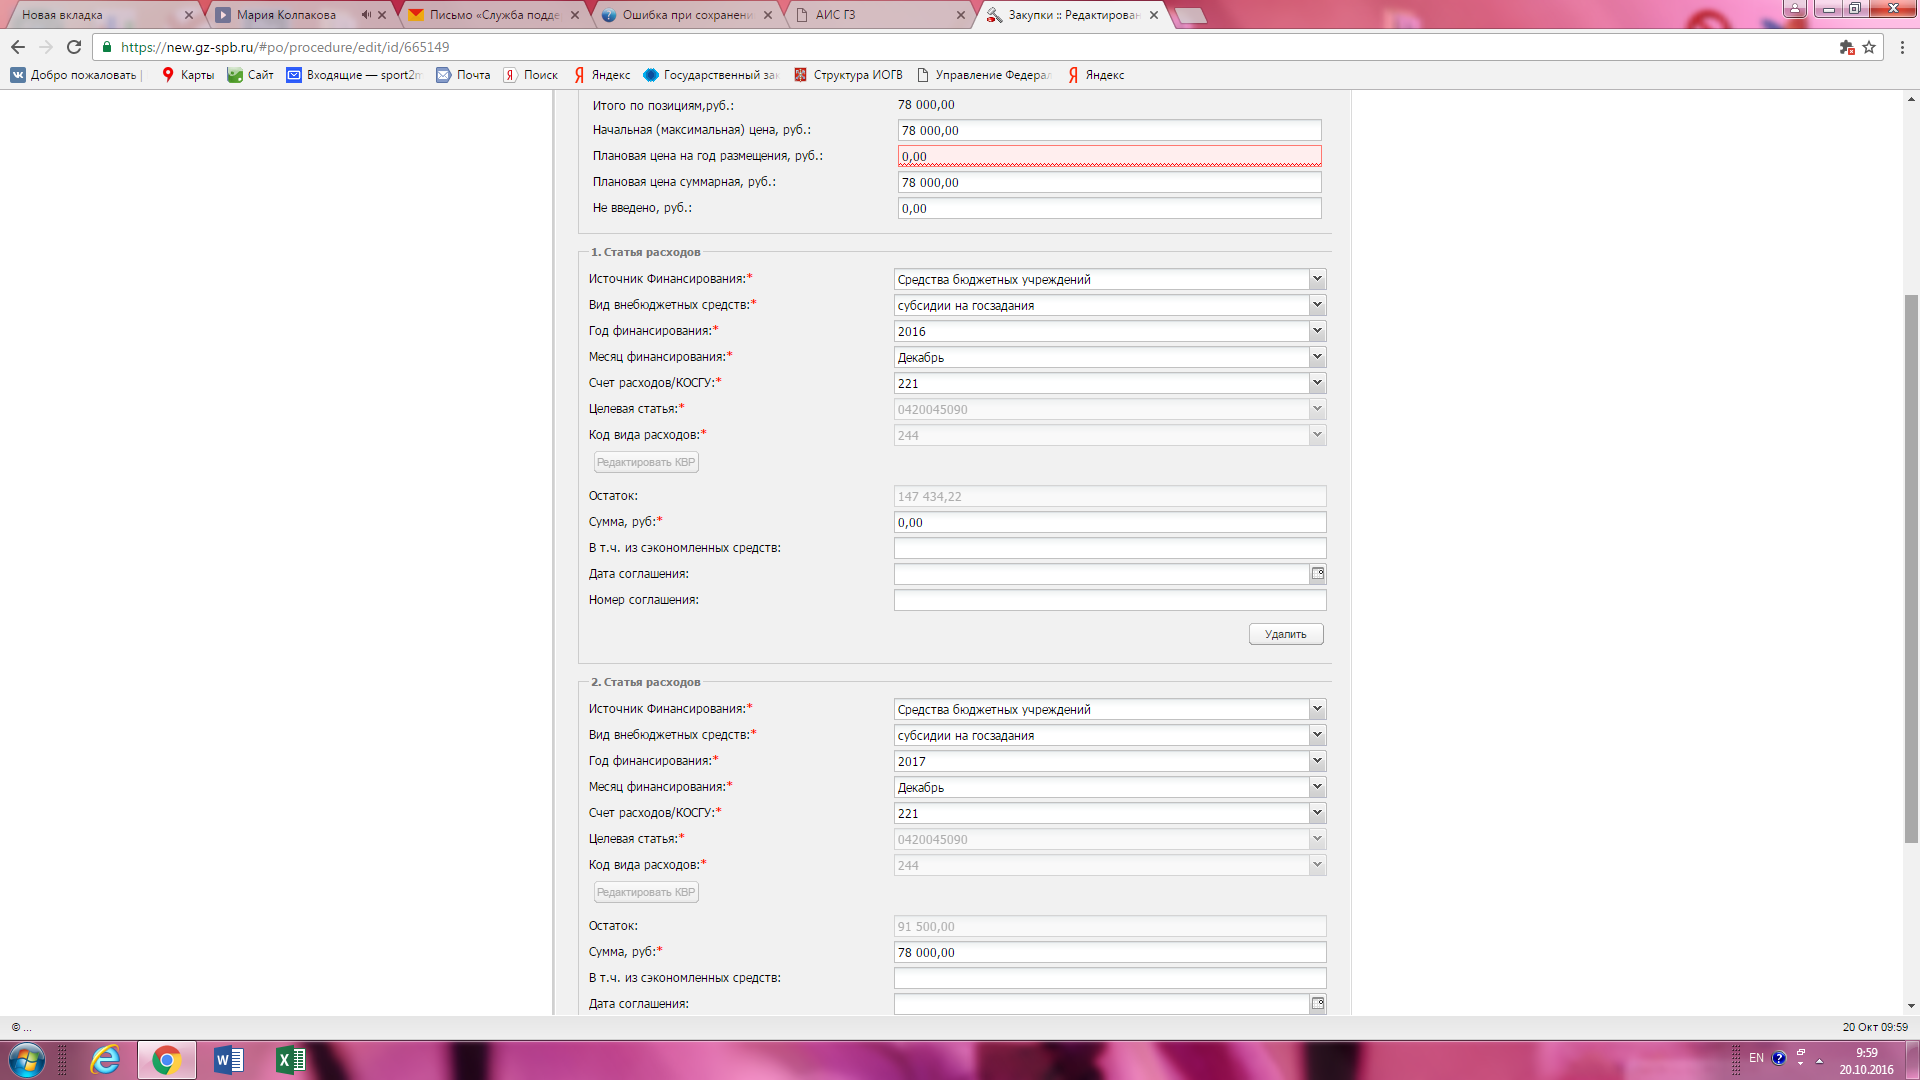Open second Источник Финансирования dropdown
The width and height of the screenshot is (1920, 1080).
[1317, 709]
